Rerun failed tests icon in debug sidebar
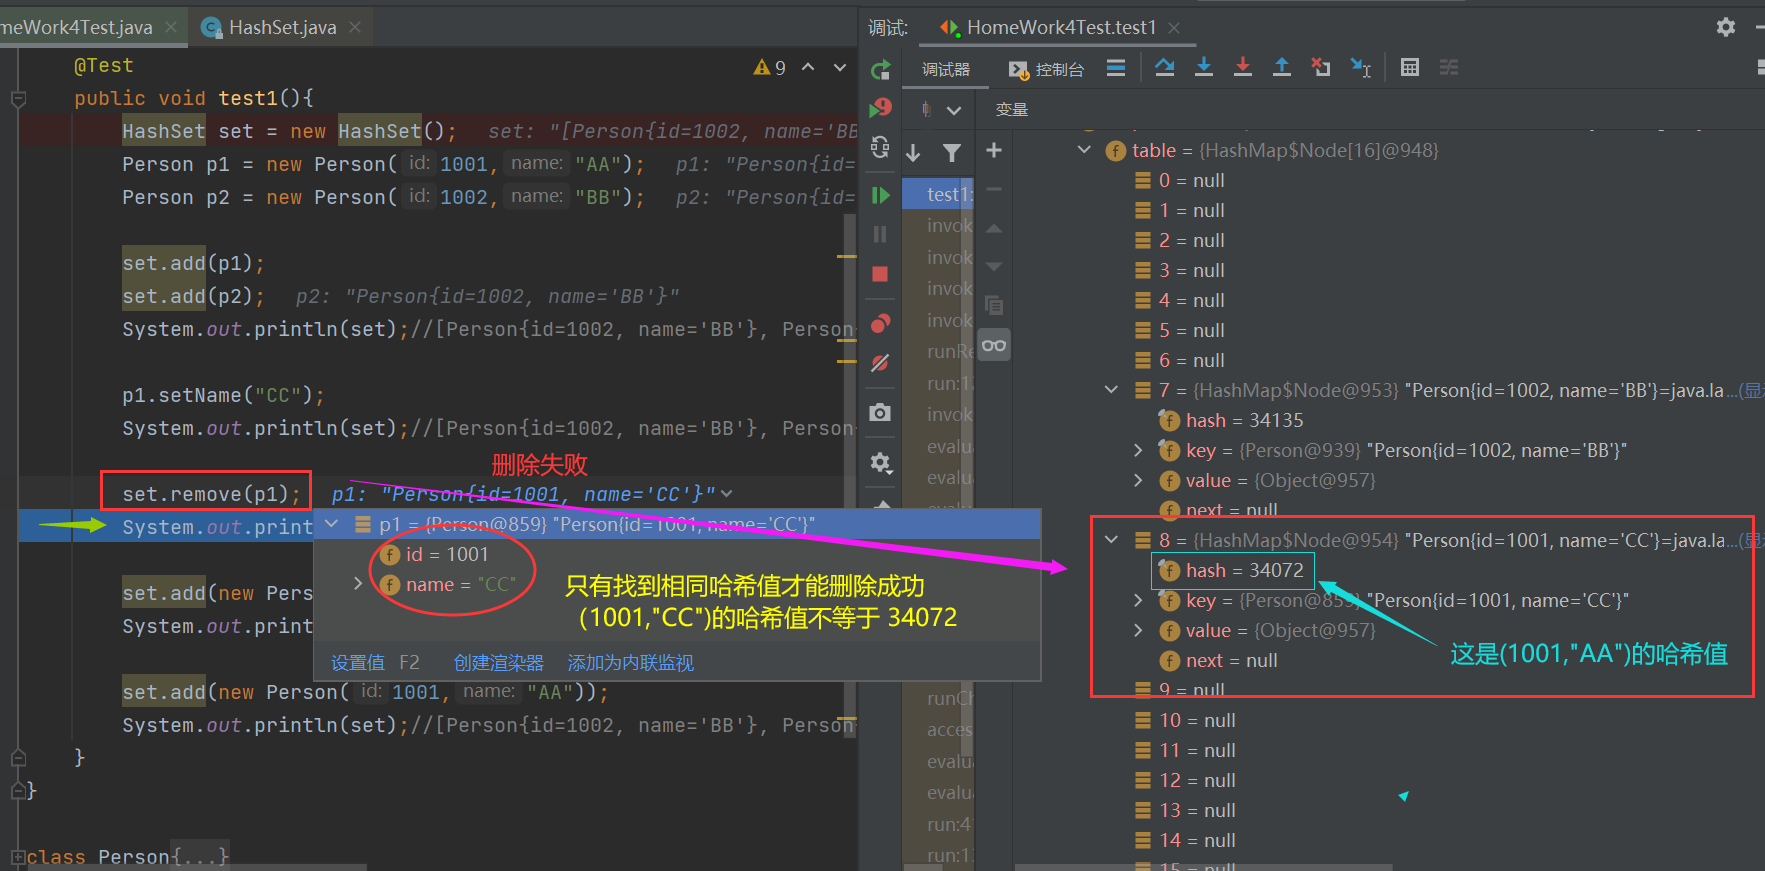 [880, 107]
